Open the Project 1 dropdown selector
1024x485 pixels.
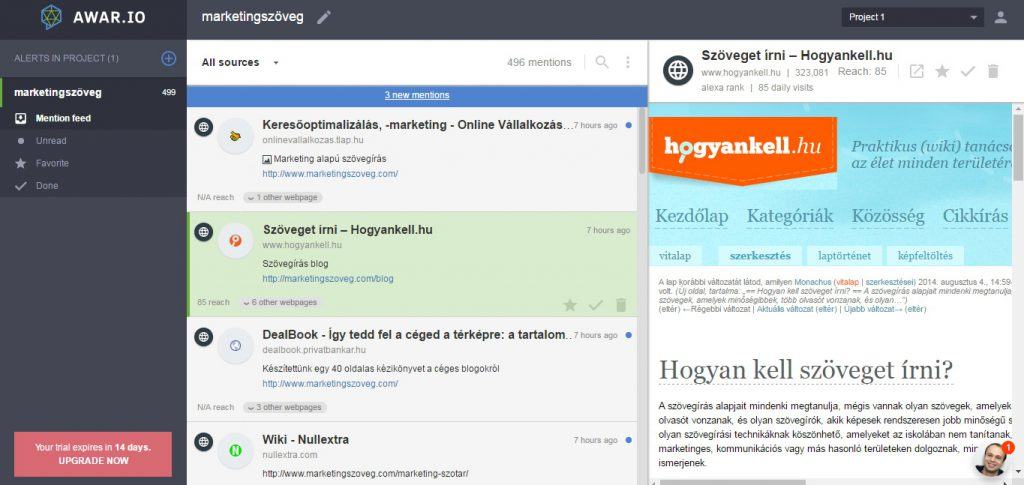click(912, 18)
